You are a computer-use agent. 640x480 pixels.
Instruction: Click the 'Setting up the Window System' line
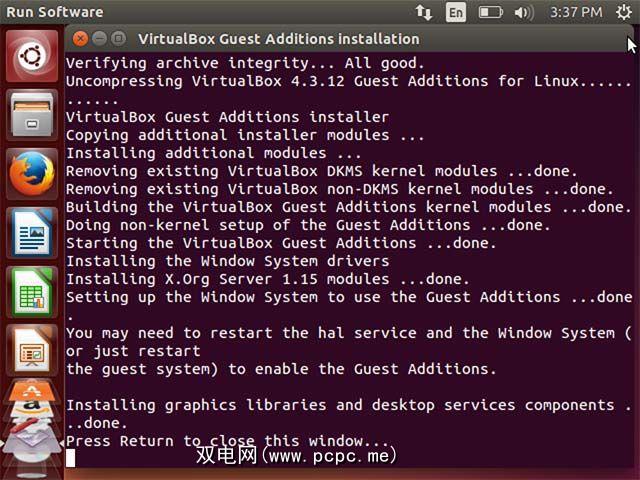tap(349, 297)
